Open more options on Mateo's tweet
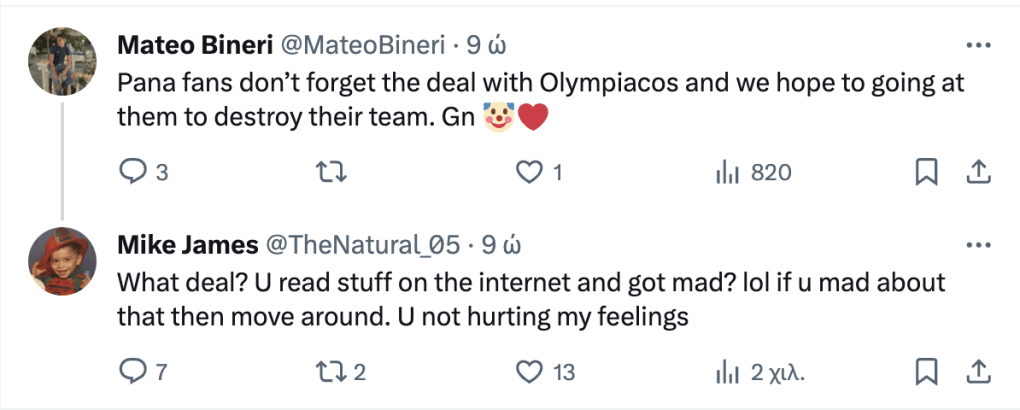 coord(976,46)
